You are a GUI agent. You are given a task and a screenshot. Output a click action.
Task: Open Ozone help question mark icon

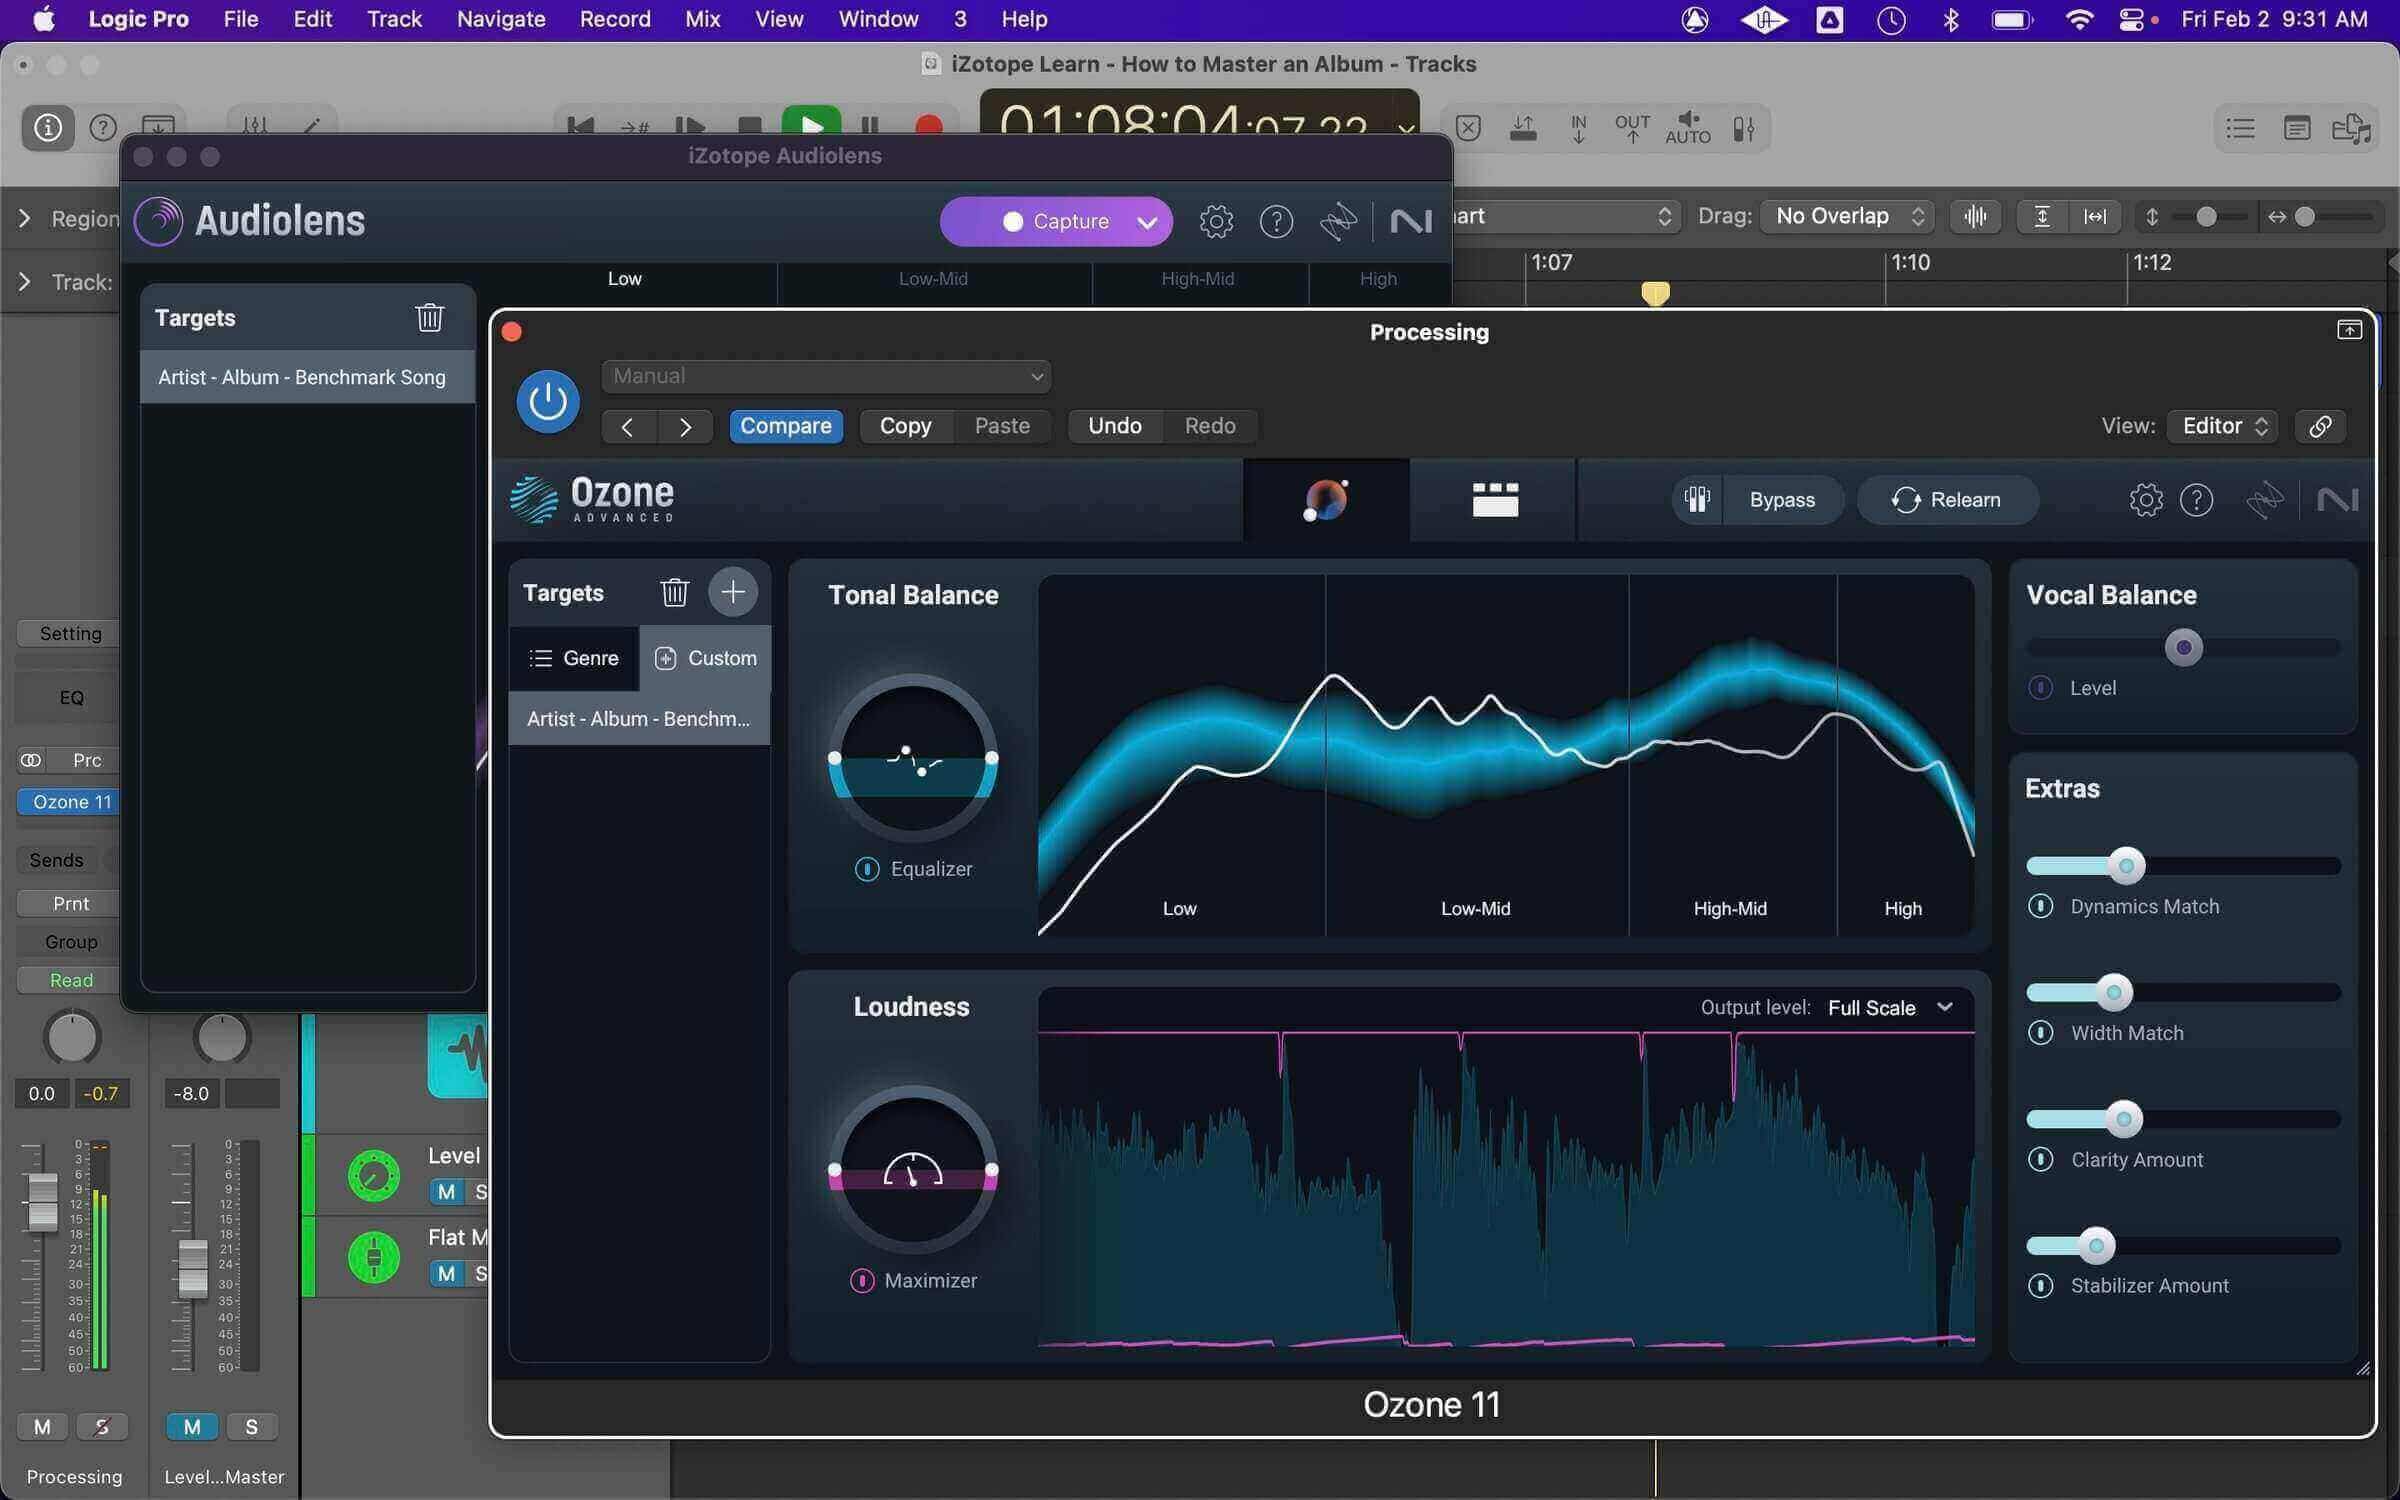[2196, 499]
